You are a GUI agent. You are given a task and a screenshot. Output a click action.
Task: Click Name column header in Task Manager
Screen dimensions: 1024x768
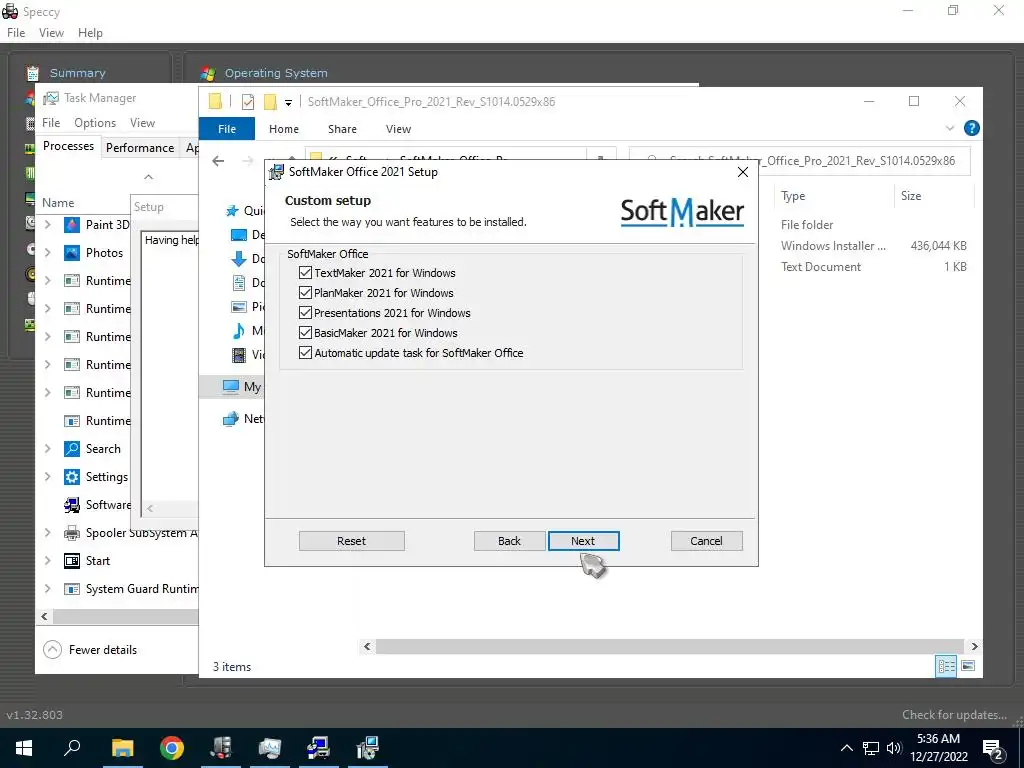[58, 203]
